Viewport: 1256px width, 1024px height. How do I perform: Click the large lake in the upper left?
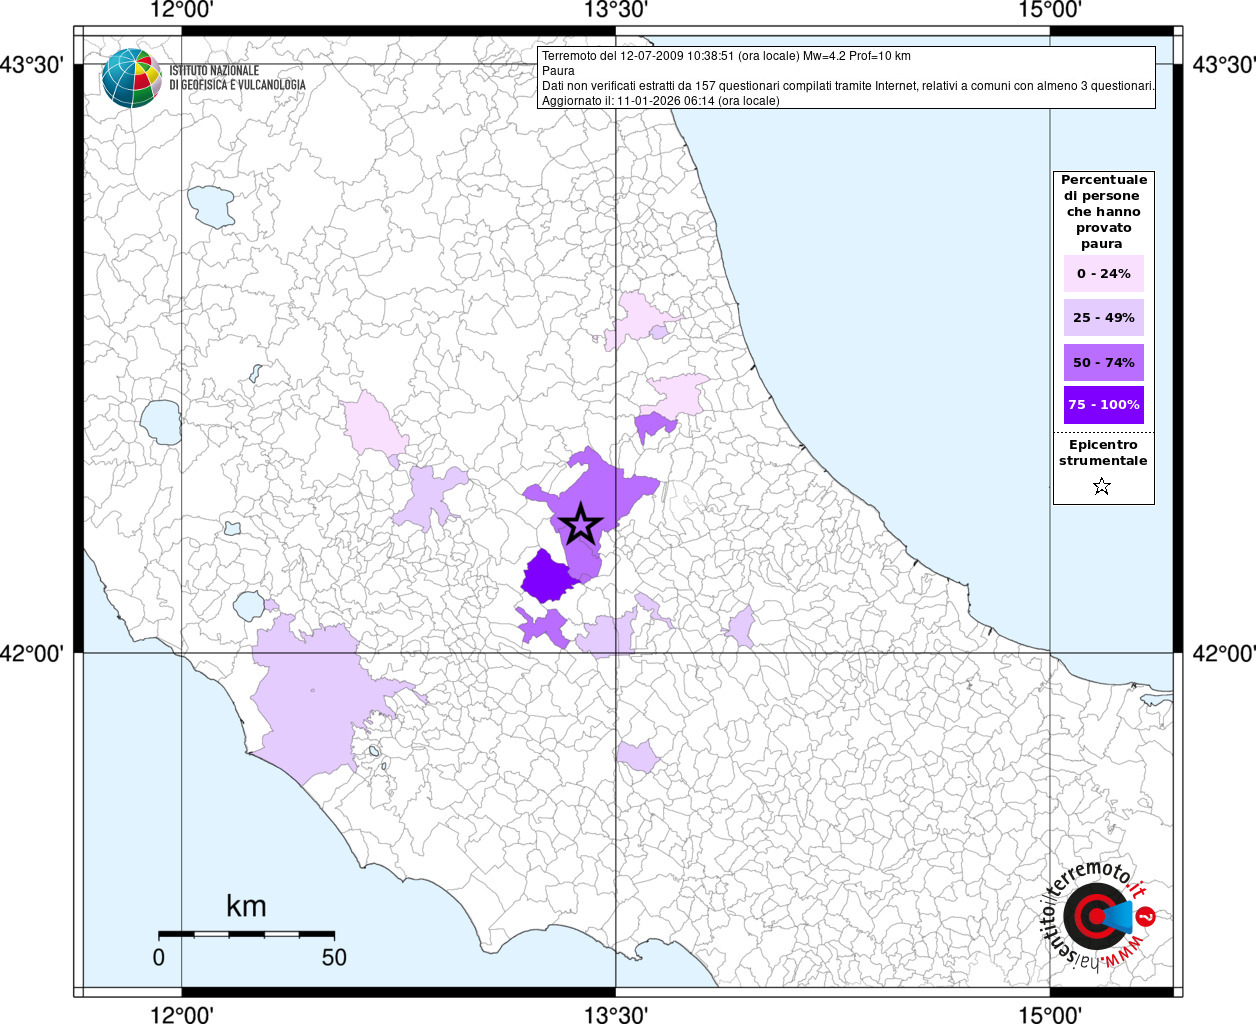211,206
